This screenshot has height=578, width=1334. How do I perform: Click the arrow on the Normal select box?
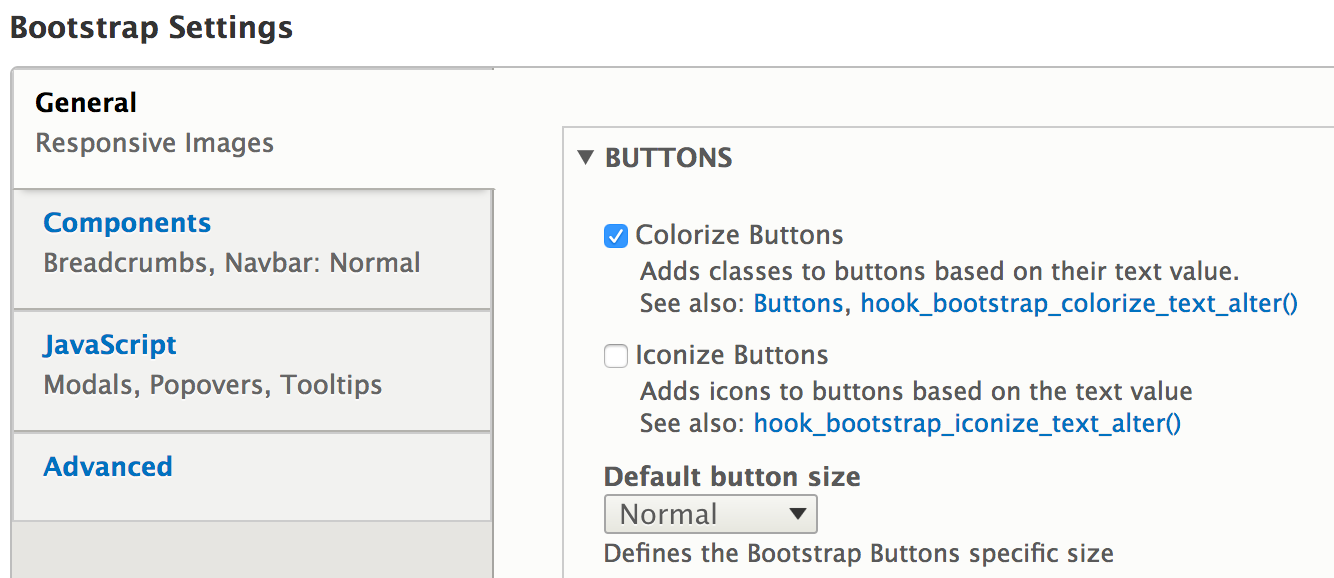[x=797, y=514]
